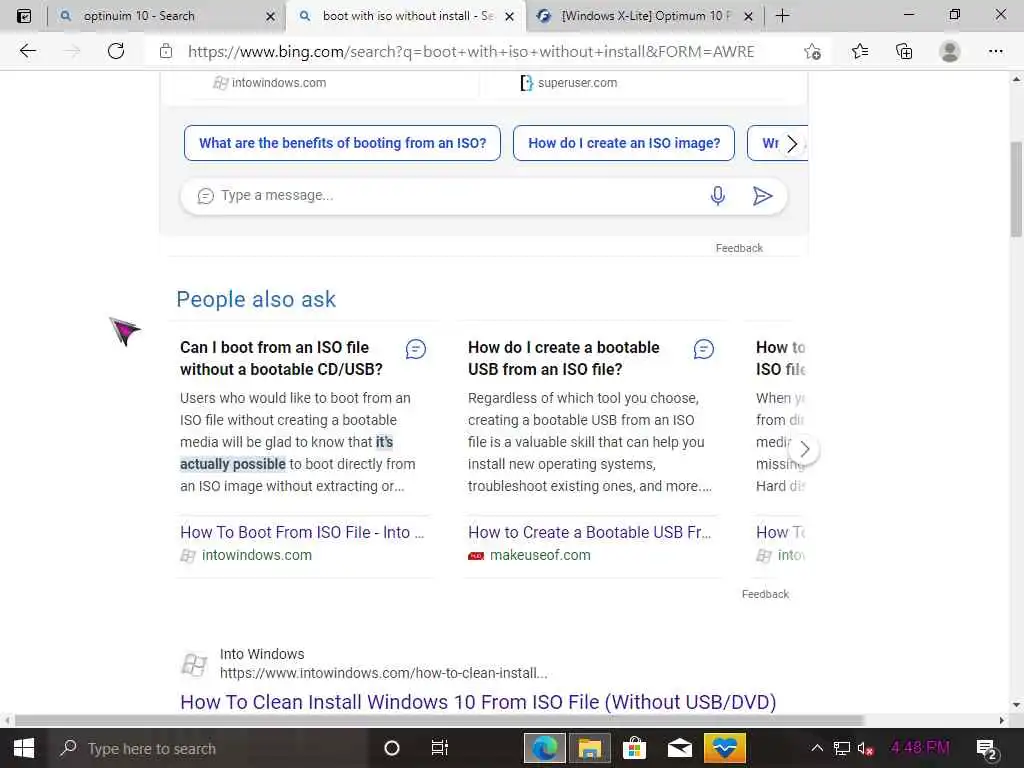Viewport: 1024px width, 768px height.
Task: Show more suggested chat questions
Action: coord(792,144)
